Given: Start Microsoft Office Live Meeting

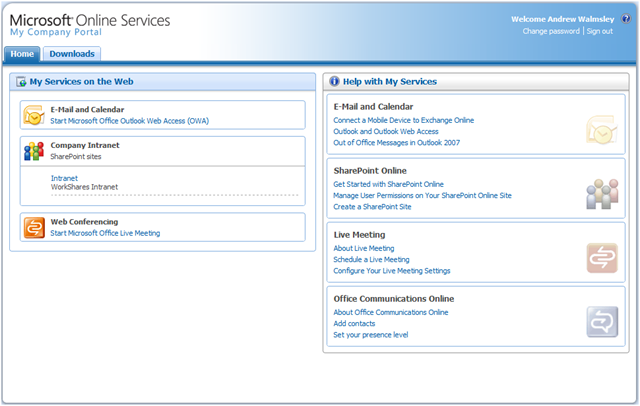Looking at the screenshot, I should click(105, 233).
